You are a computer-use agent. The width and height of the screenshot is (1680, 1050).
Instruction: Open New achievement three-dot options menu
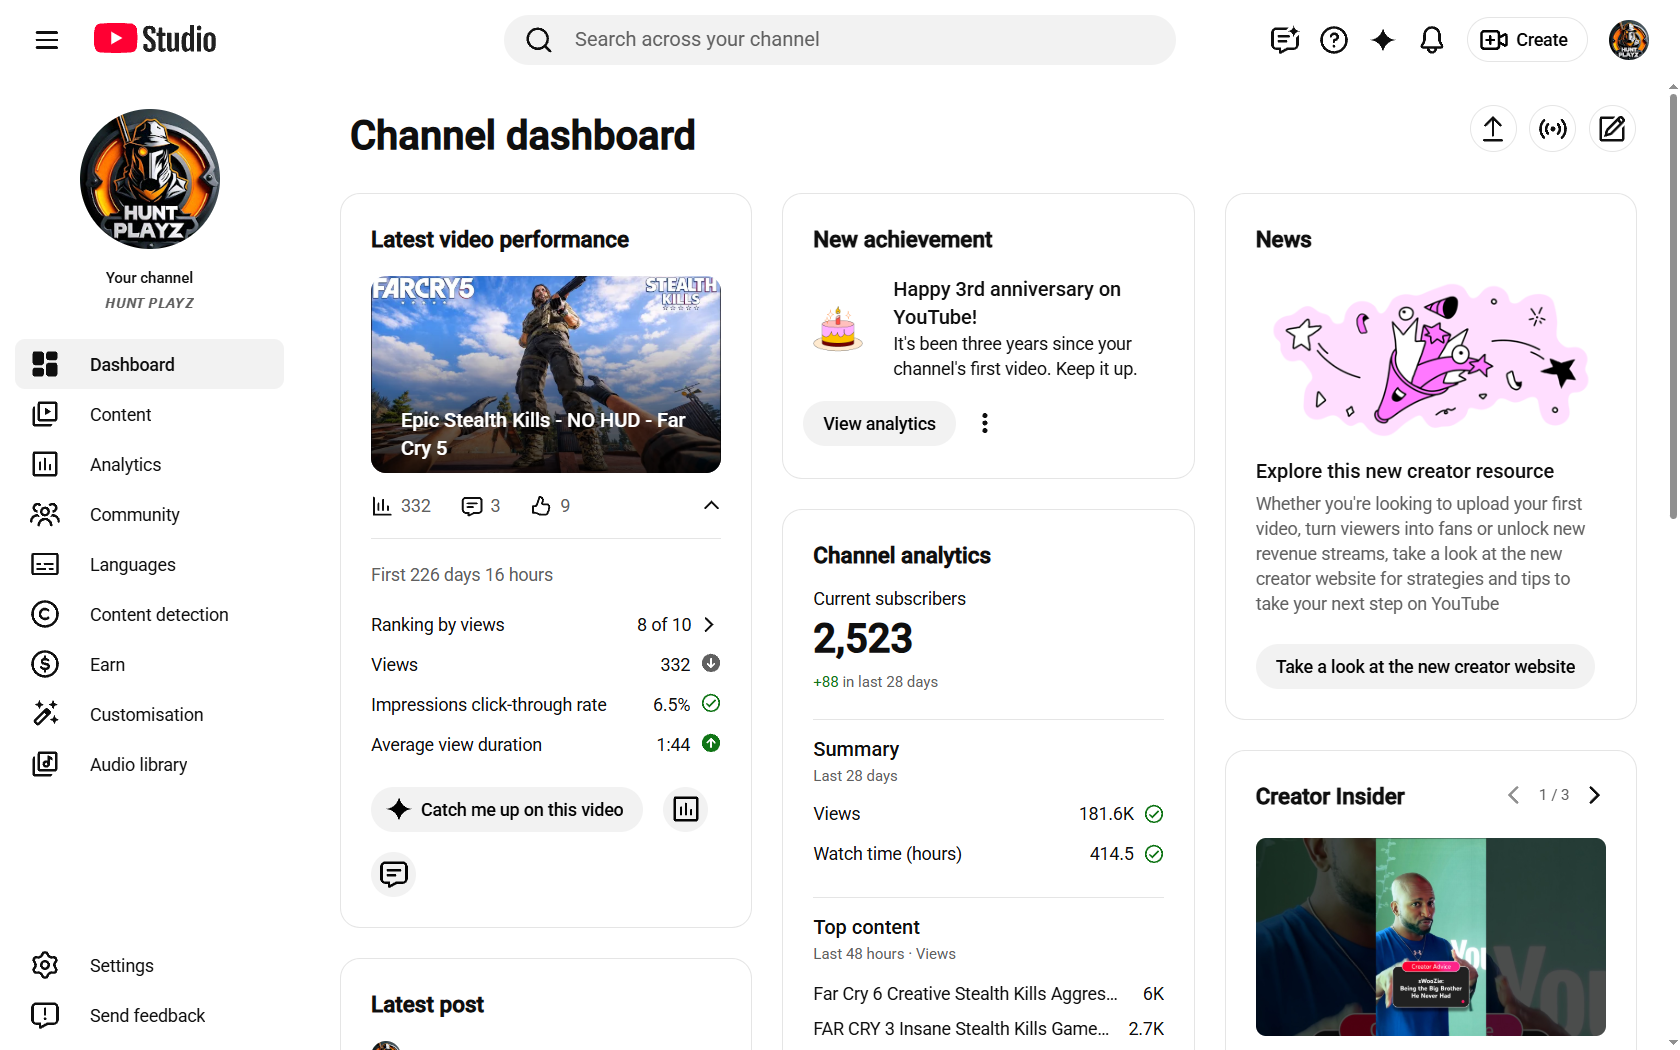[x=985, y=423]
